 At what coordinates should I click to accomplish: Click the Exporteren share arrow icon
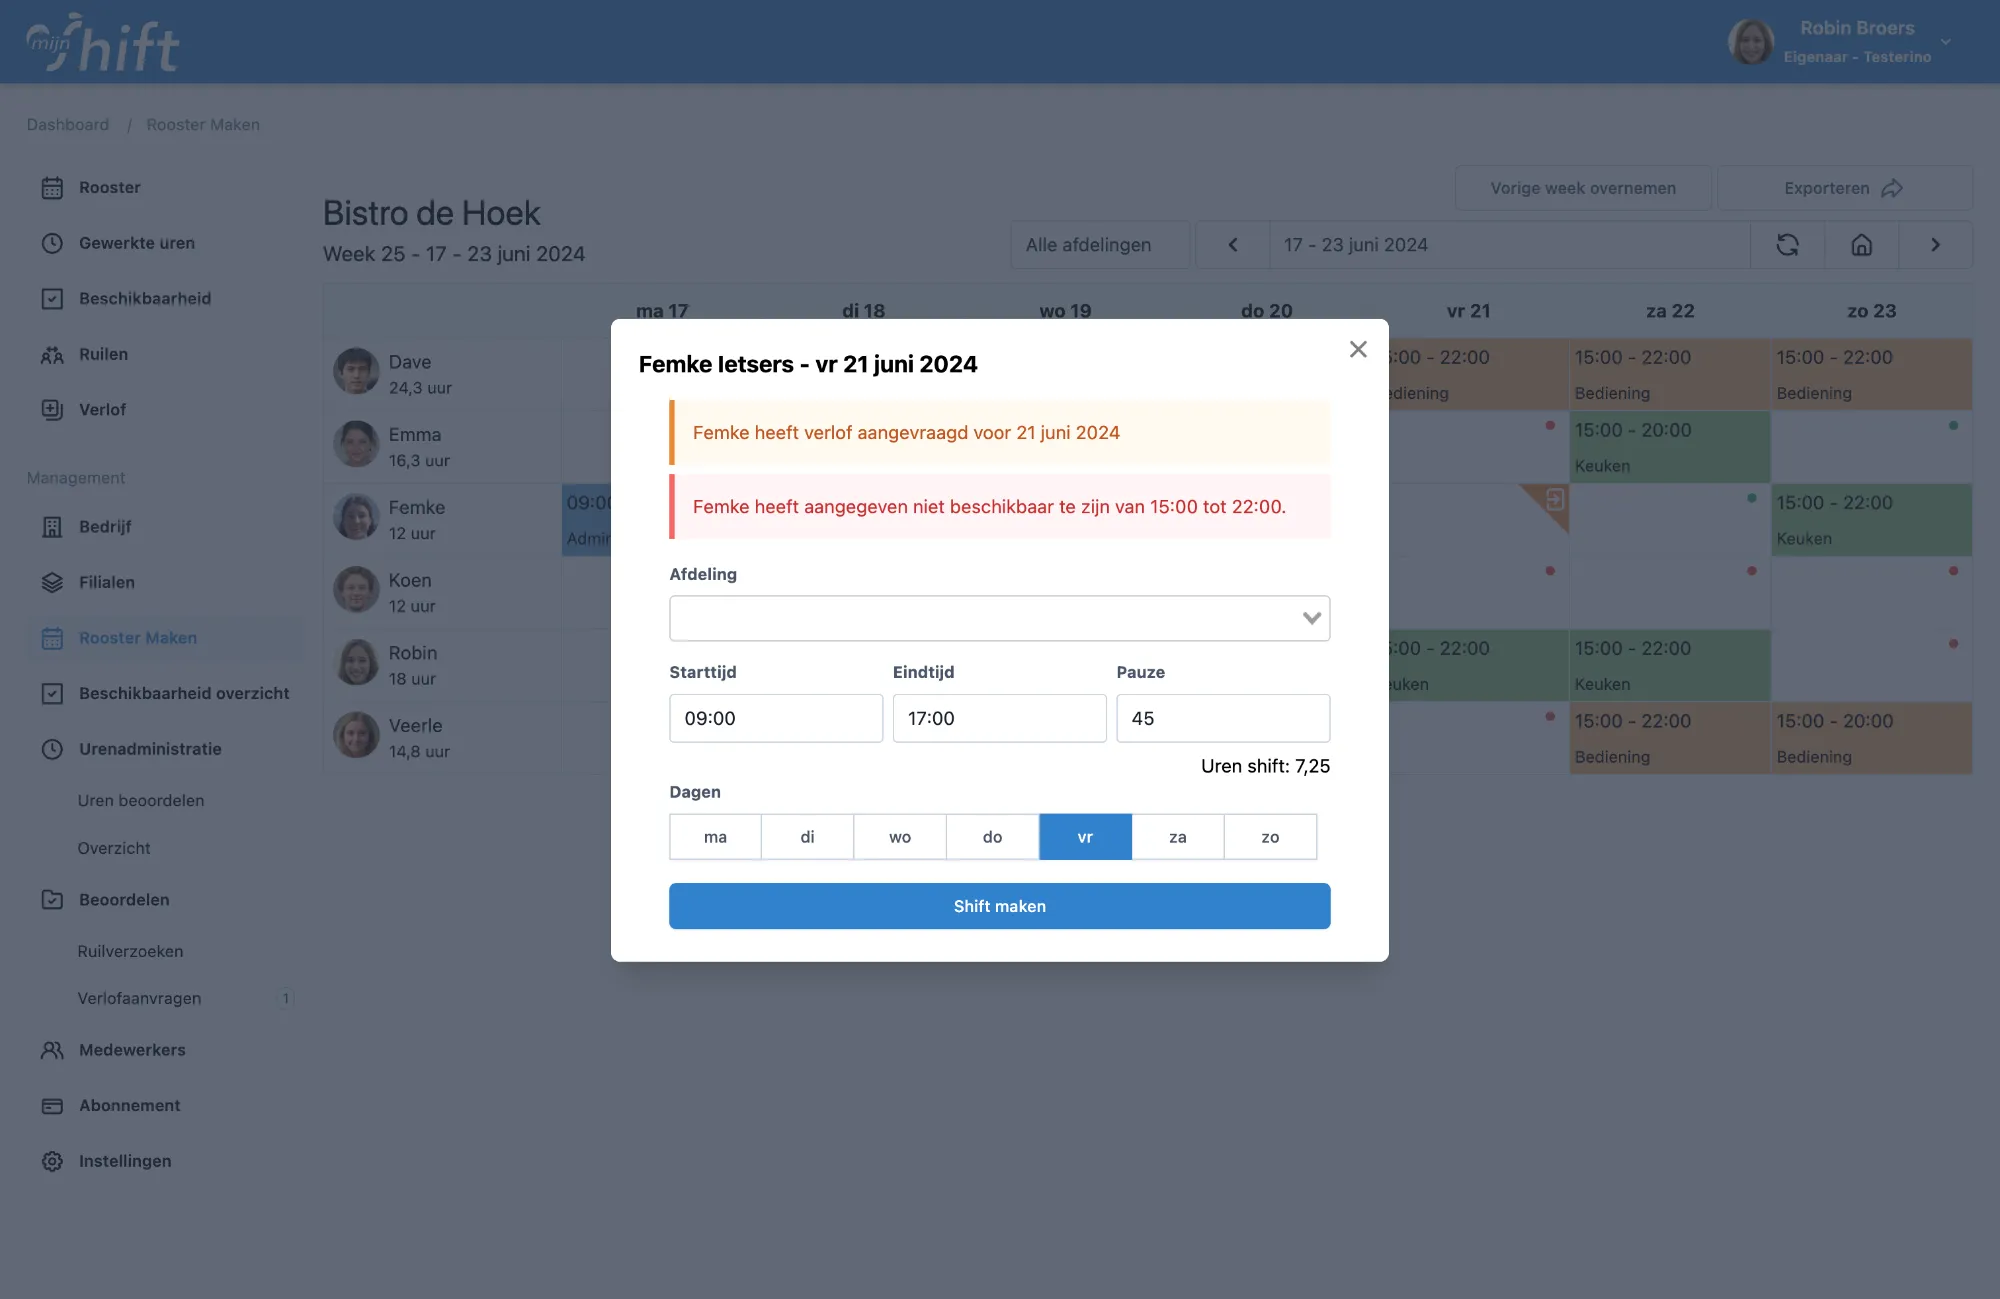(1891, 188)
